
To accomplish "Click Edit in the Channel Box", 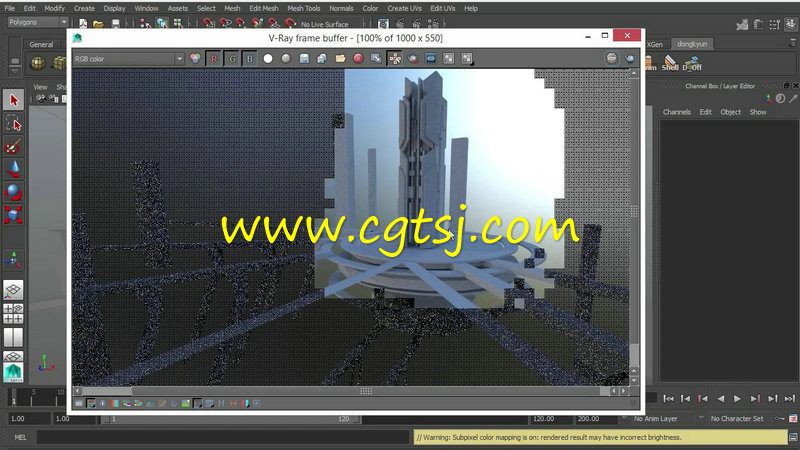I will (706, 112).
